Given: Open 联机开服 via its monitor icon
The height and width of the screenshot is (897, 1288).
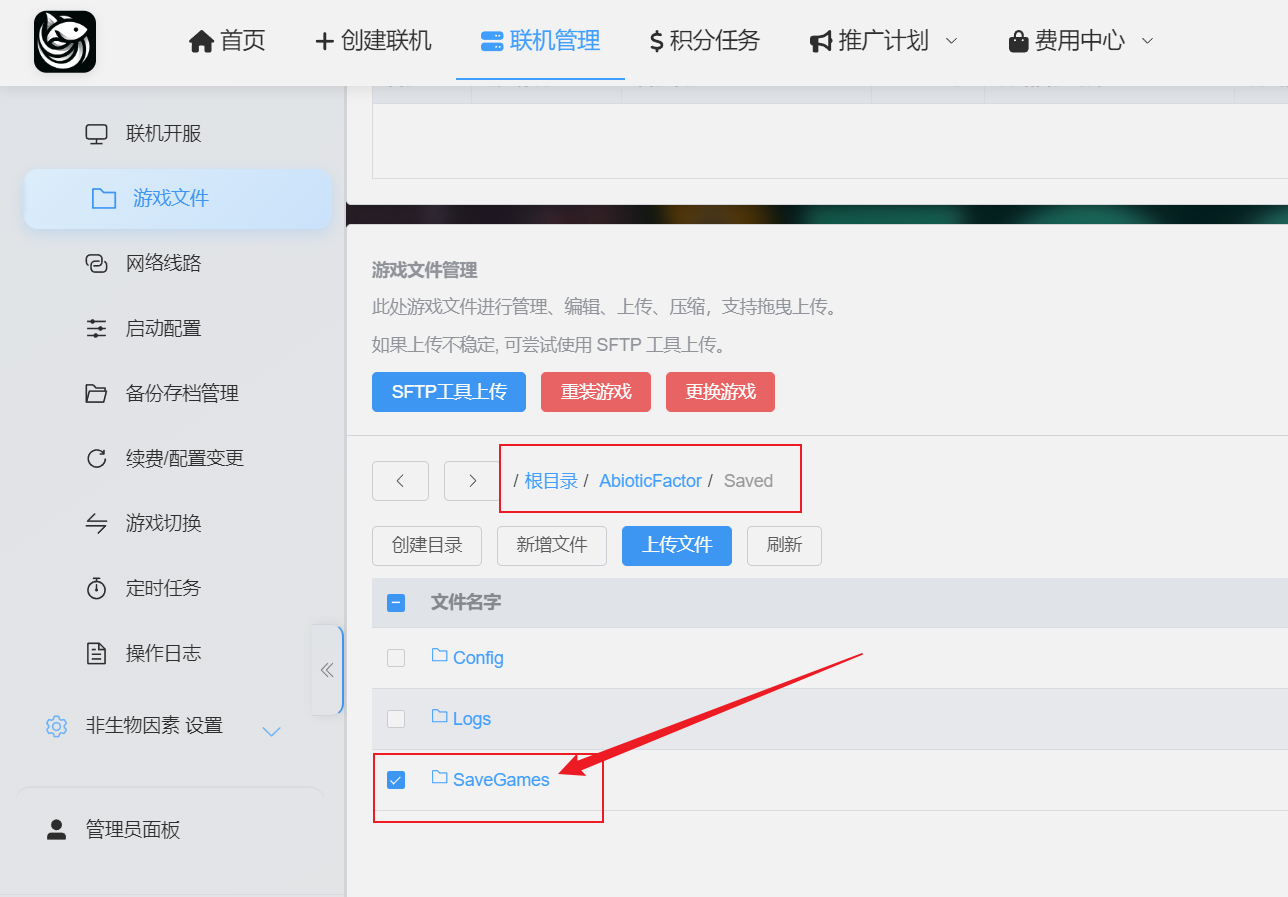Looking at the screenshot, I should click(x=96, y=134).
